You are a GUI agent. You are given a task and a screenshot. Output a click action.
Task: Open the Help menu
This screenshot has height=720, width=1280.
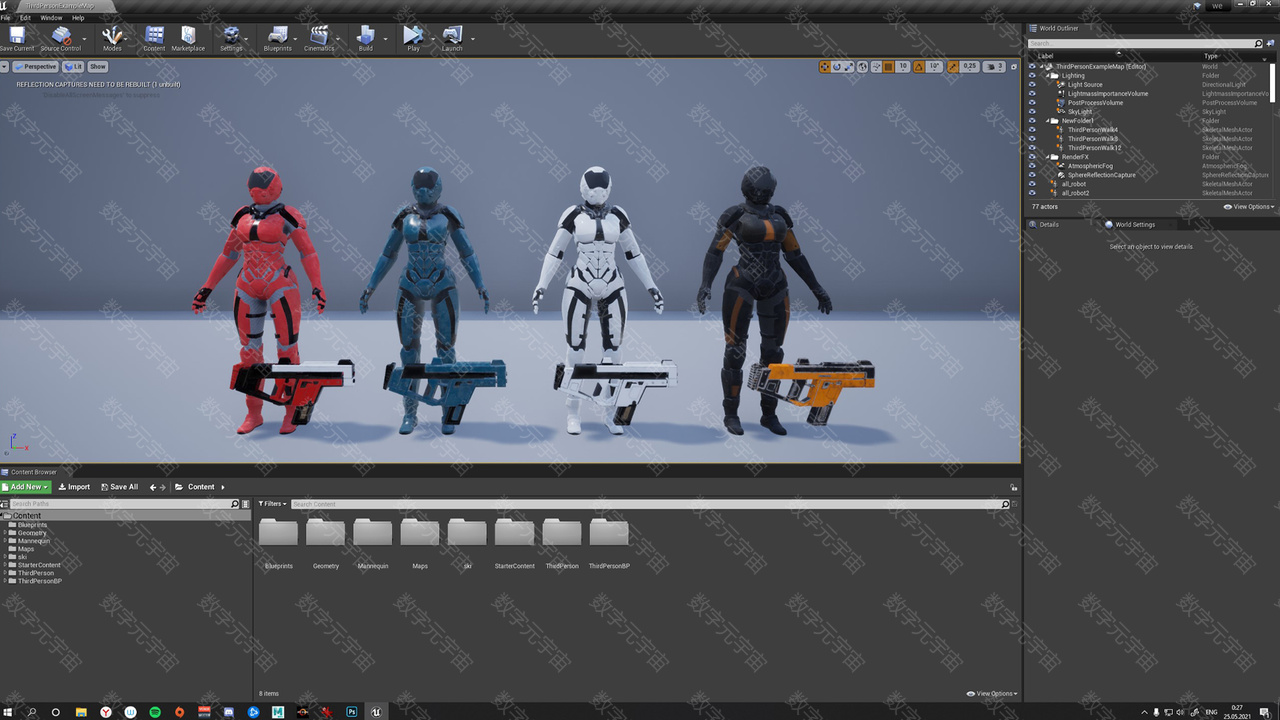(78, 18)
